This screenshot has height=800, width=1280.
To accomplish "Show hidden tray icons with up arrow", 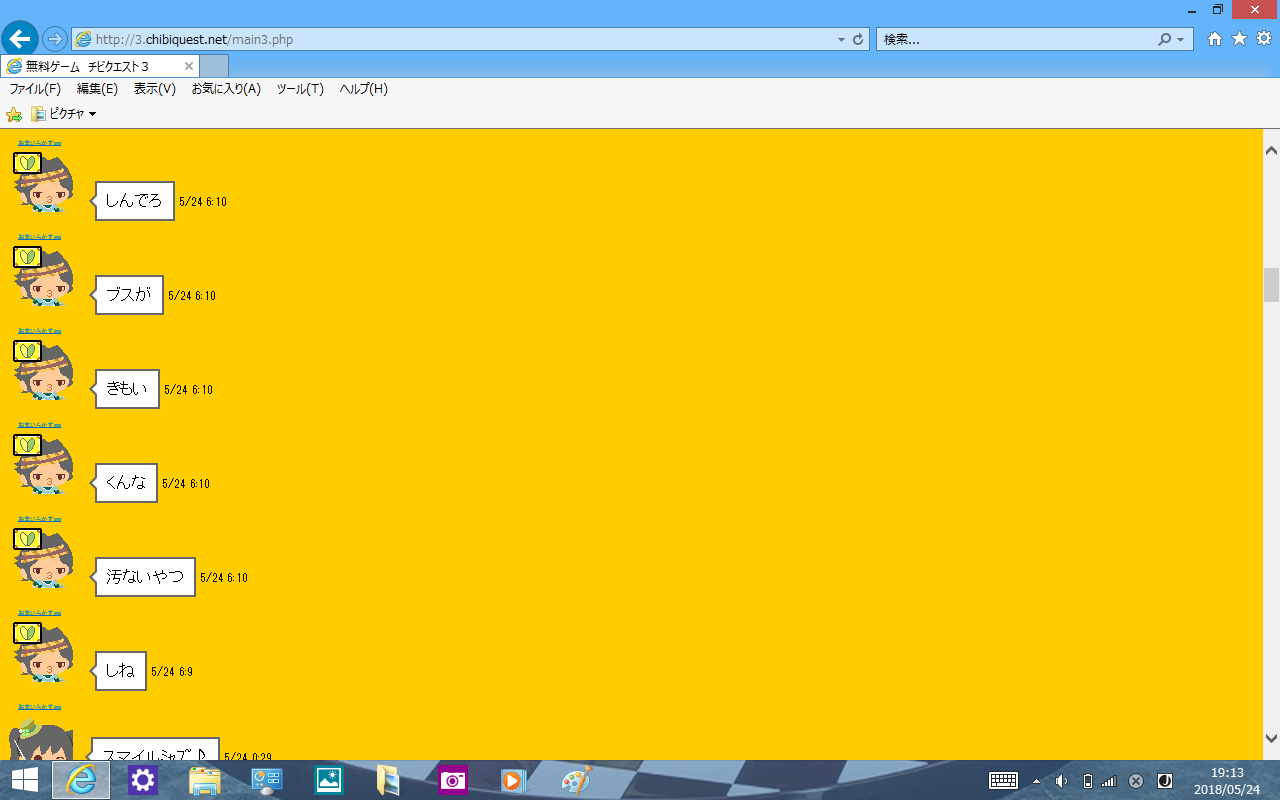I will point(1036,781).
